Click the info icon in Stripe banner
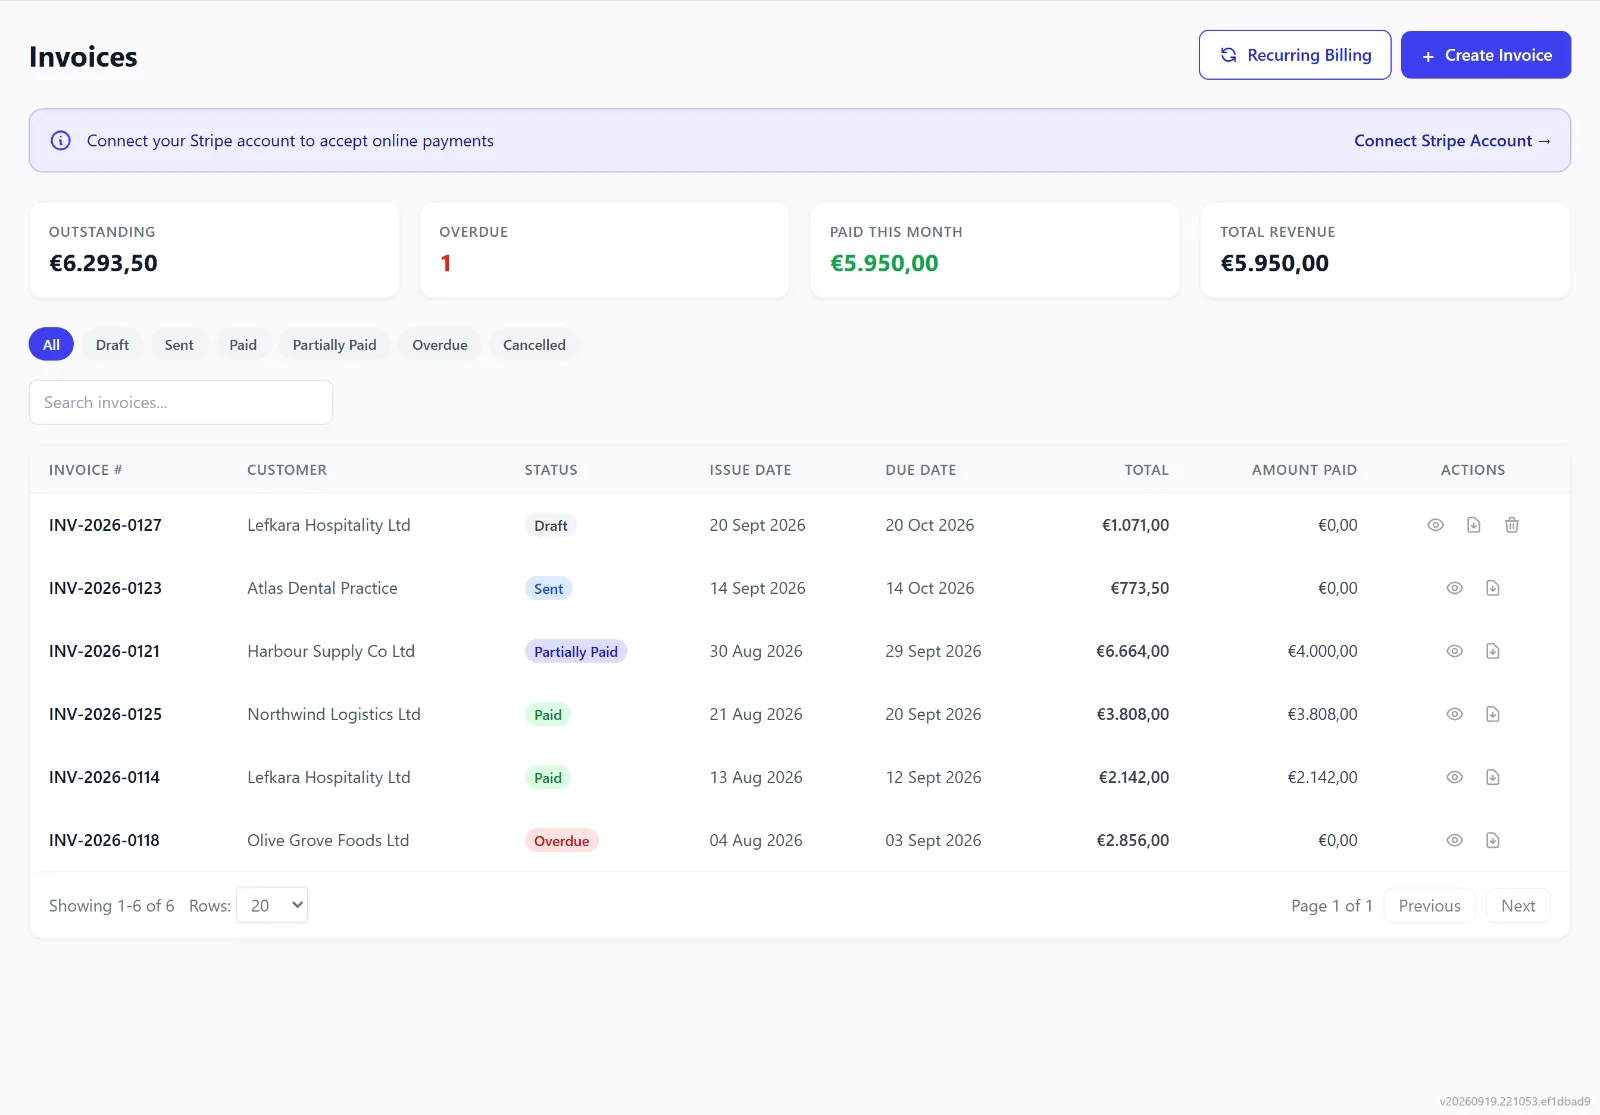 pos(61,141)
